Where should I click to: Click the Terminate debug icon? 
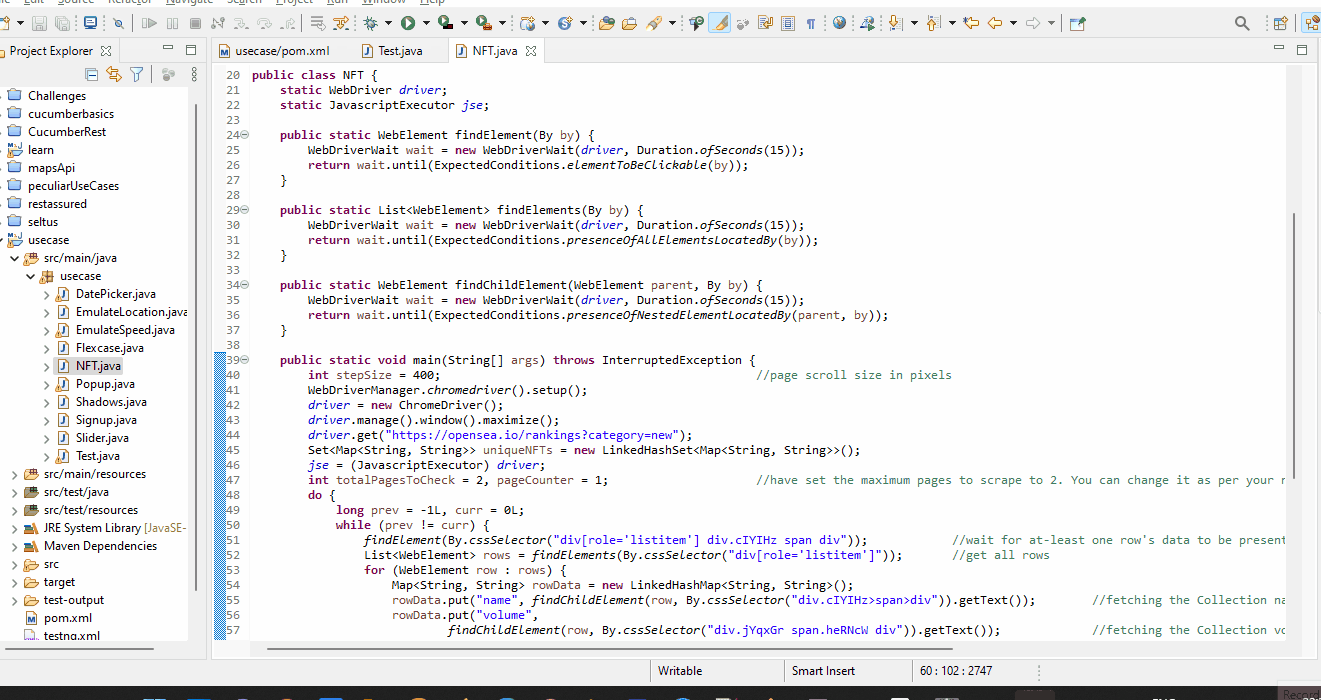click(x=195, y=23)
